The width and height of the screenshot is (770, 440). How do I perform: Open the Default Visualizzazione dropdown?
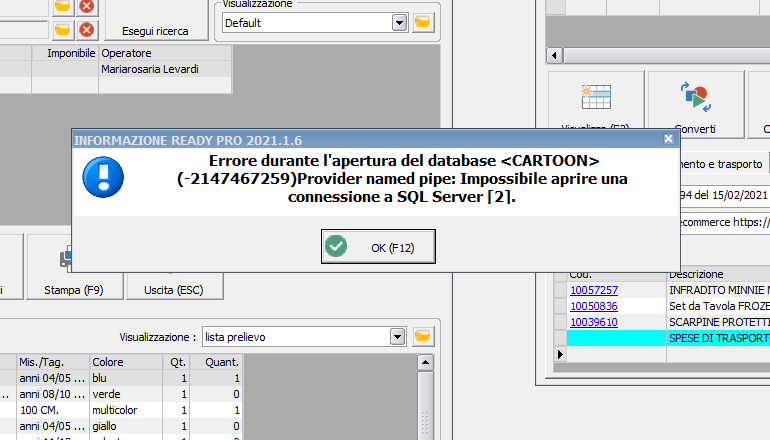pos(399,23)
